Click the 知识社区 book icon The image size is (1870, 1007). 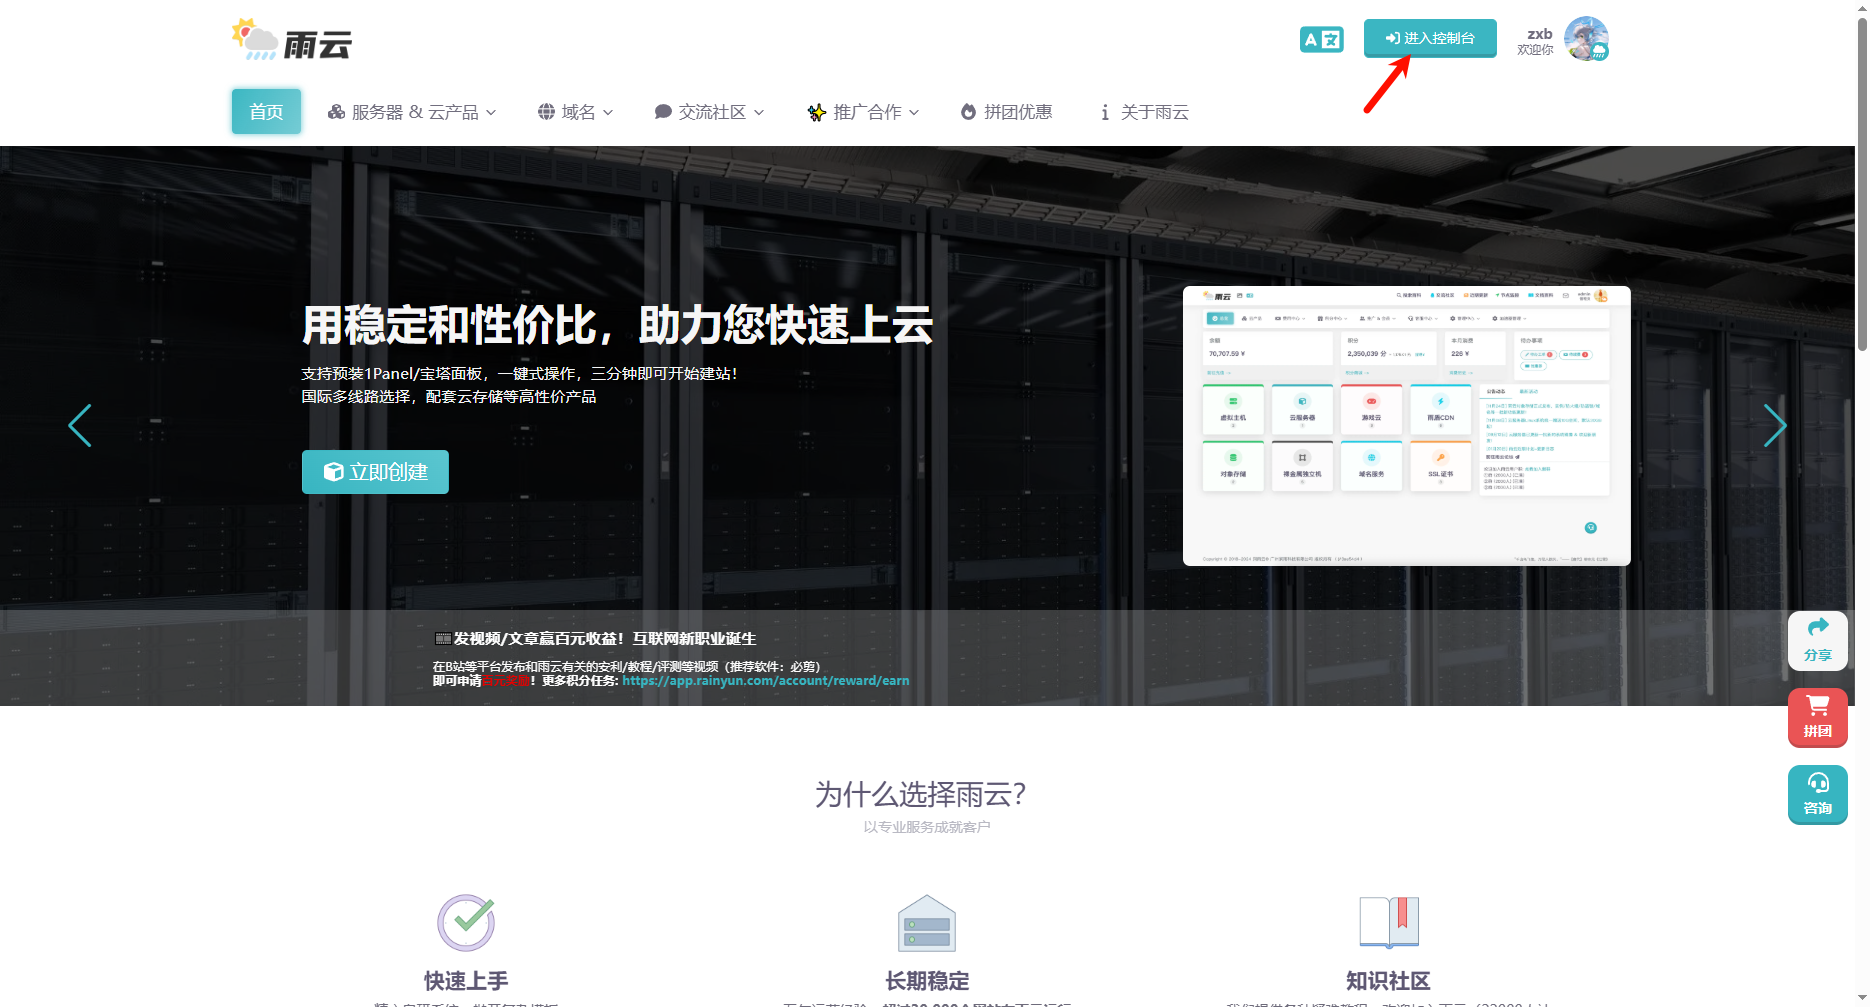[1388, 922]
